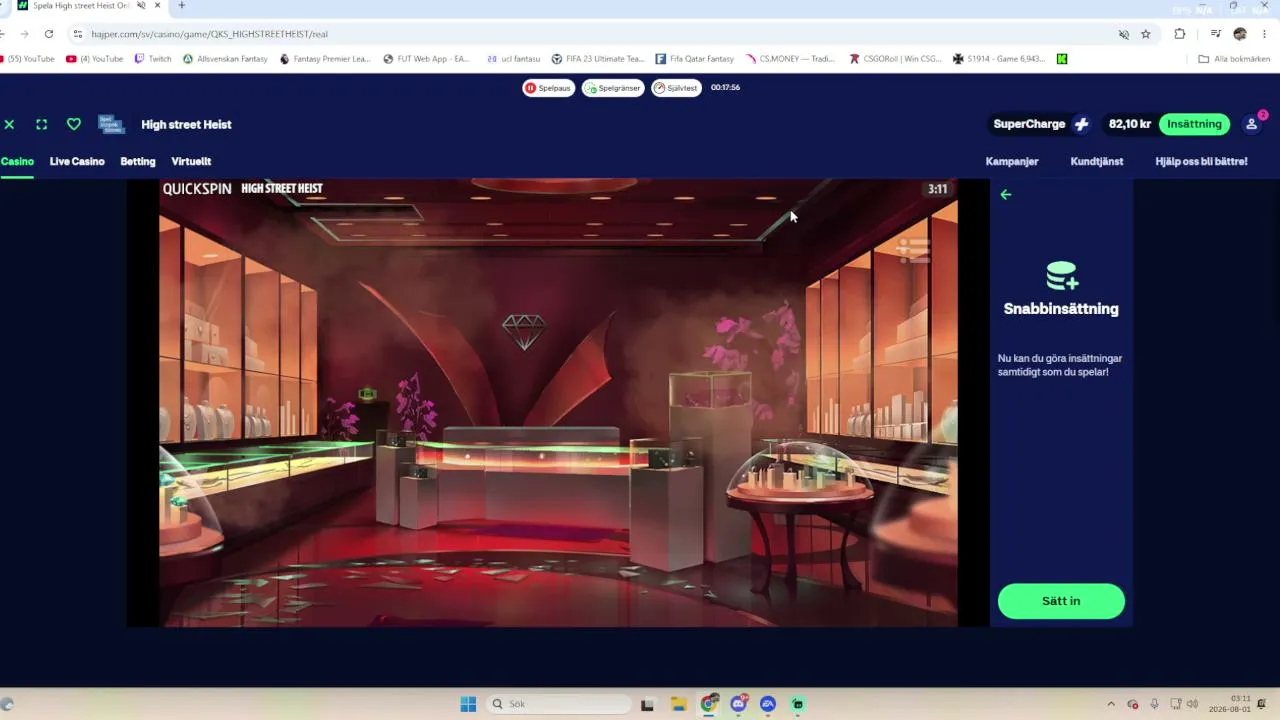Image resolution: width=1280 pixels, height=720 pixels.
Task: Open the Chrome profile avatar
Action: click(1240, 34)
